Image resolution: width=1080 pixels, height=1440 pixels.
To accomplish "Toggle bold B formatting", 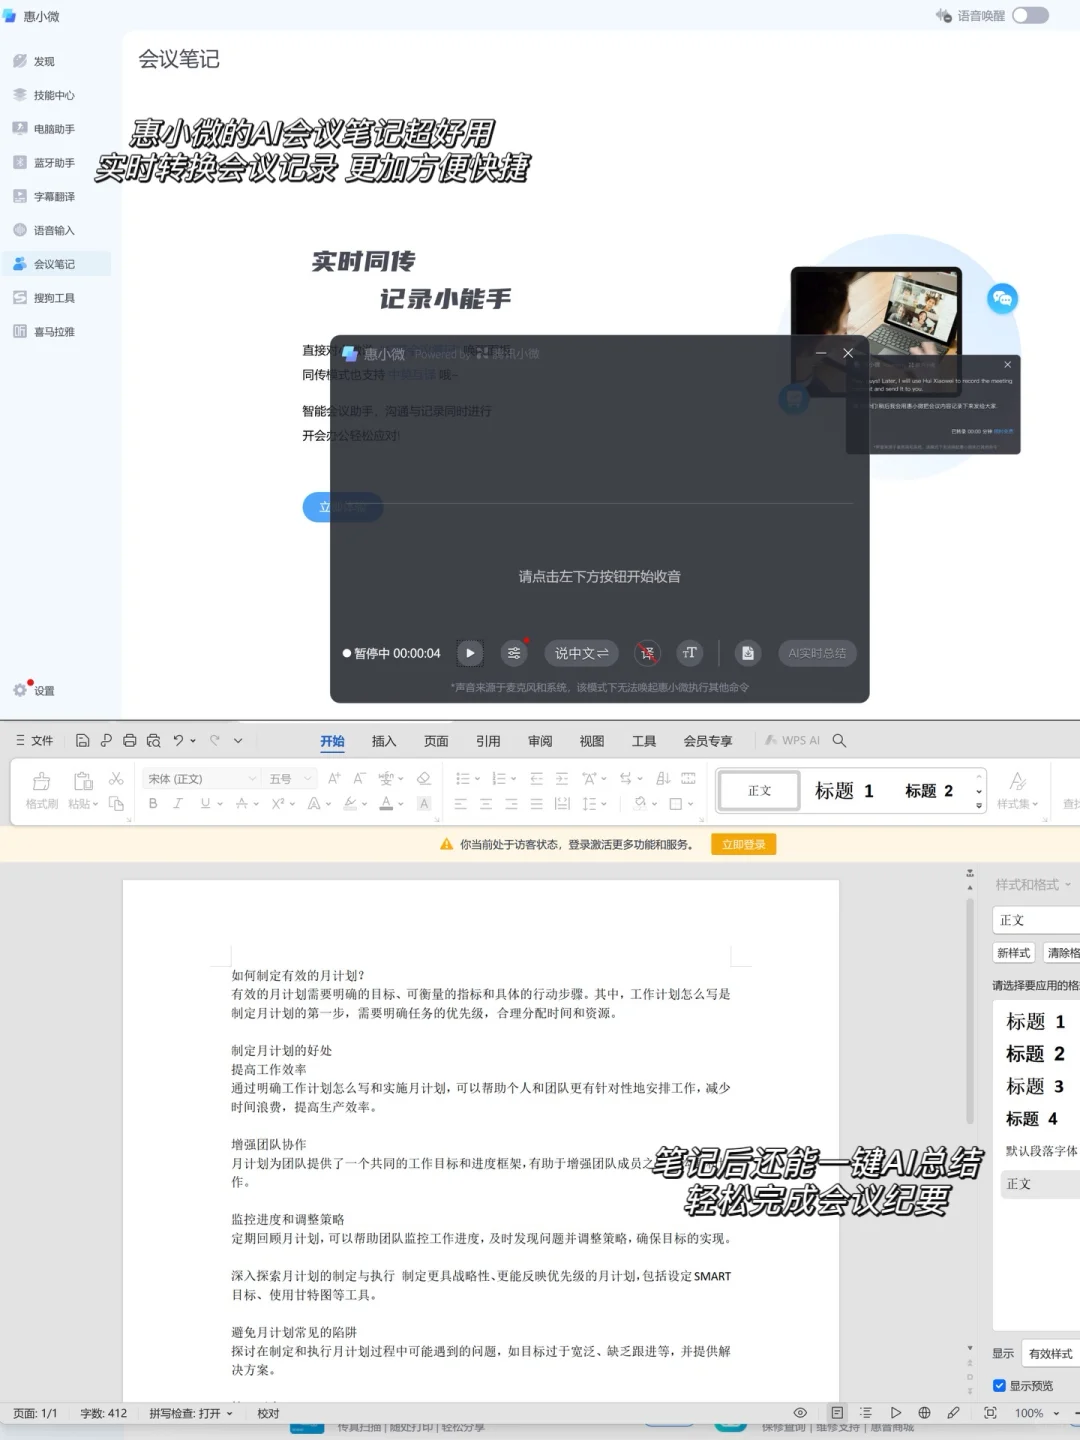I will (x=153, y=803).
